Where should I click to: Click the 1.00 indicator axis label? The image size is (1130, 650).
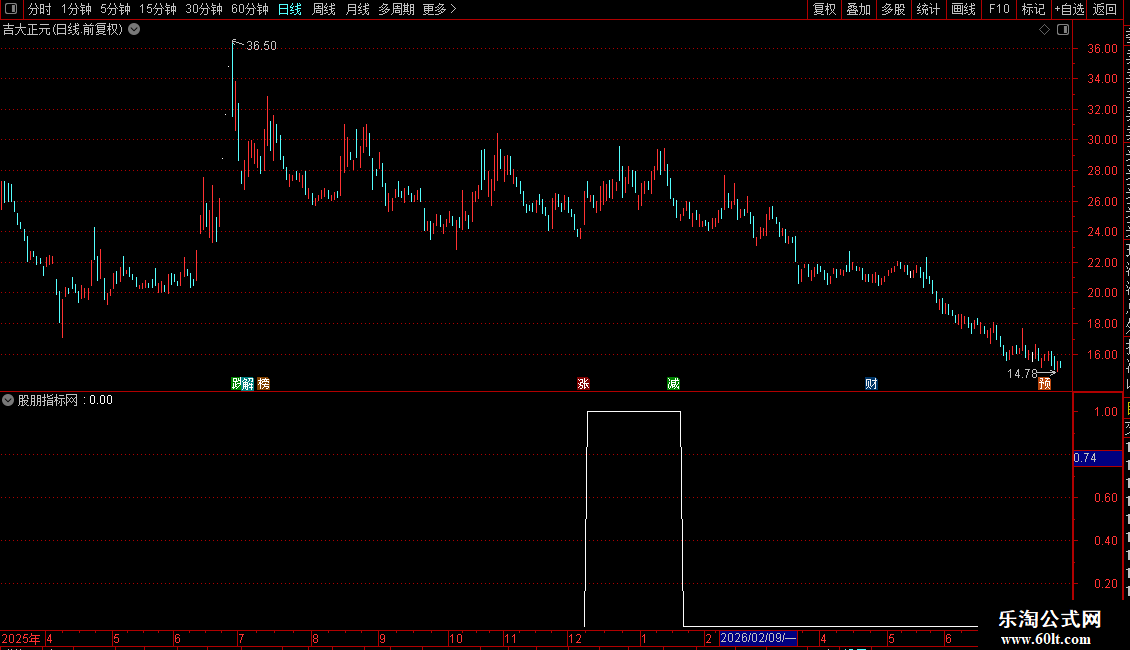(1106, 411)
